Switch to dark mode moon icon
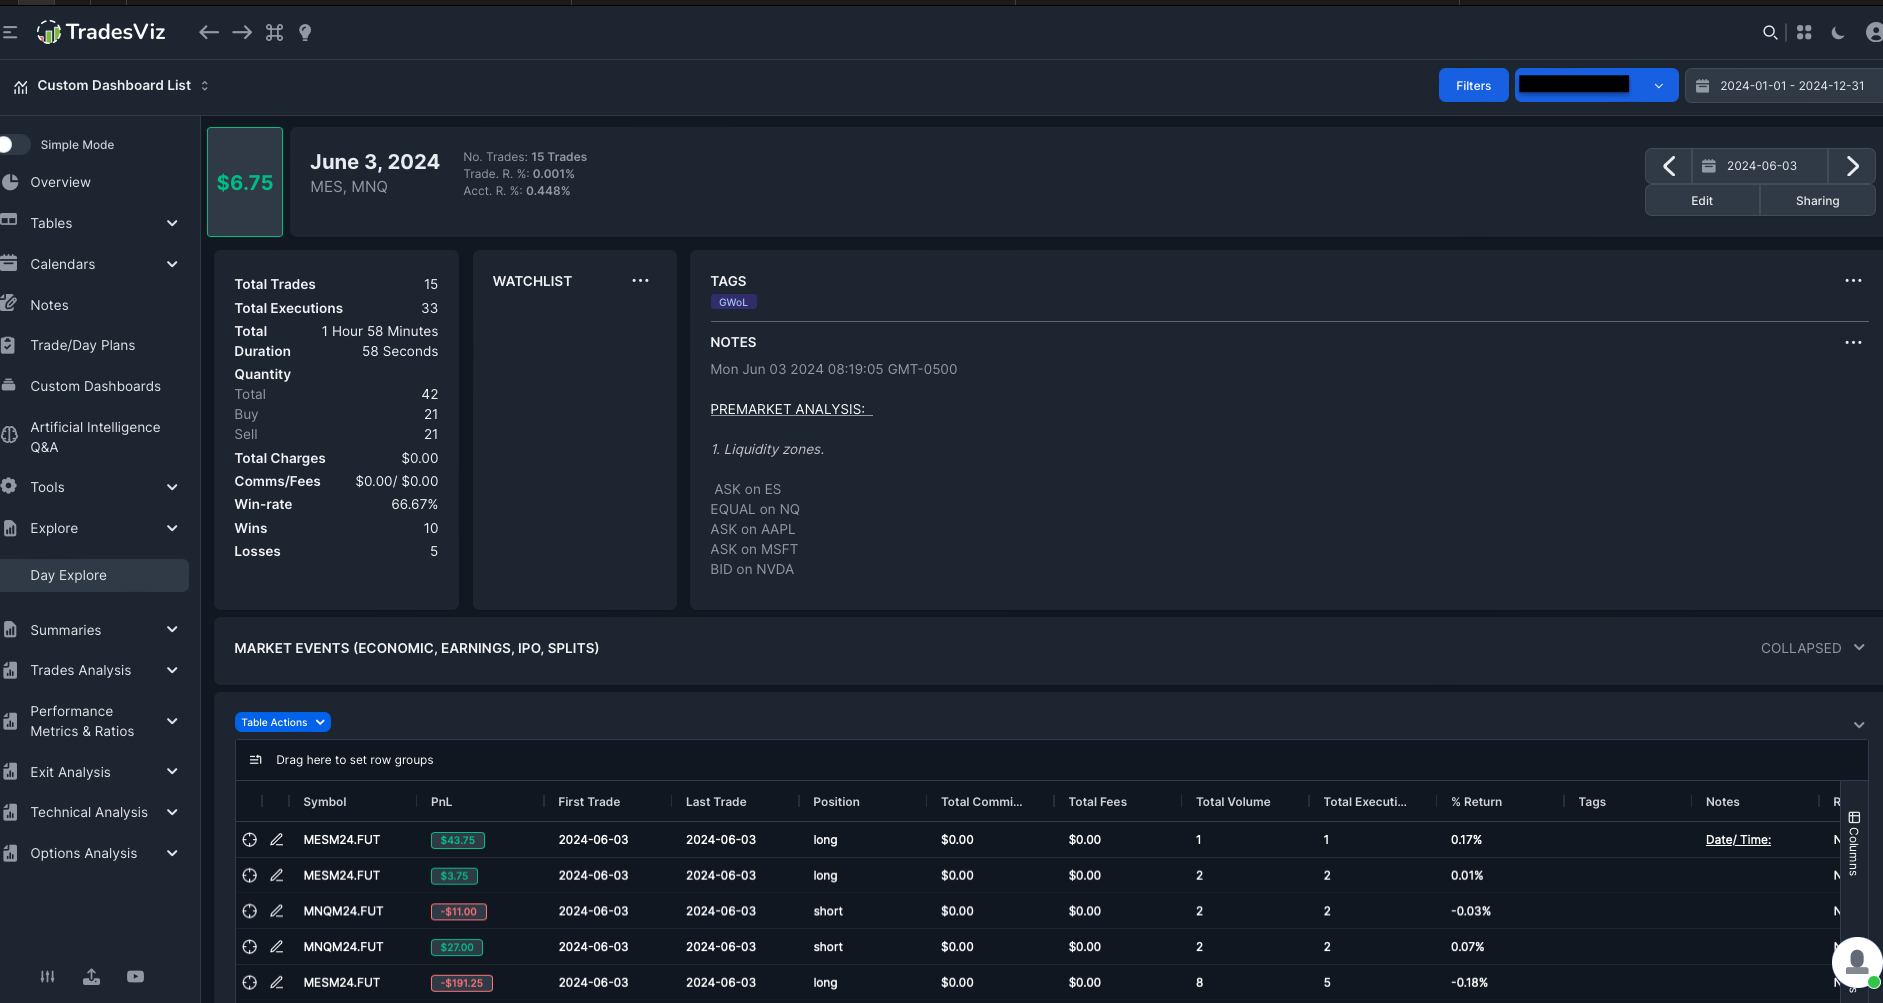Screen dimensions: 1883x1003 point(1838,32)
